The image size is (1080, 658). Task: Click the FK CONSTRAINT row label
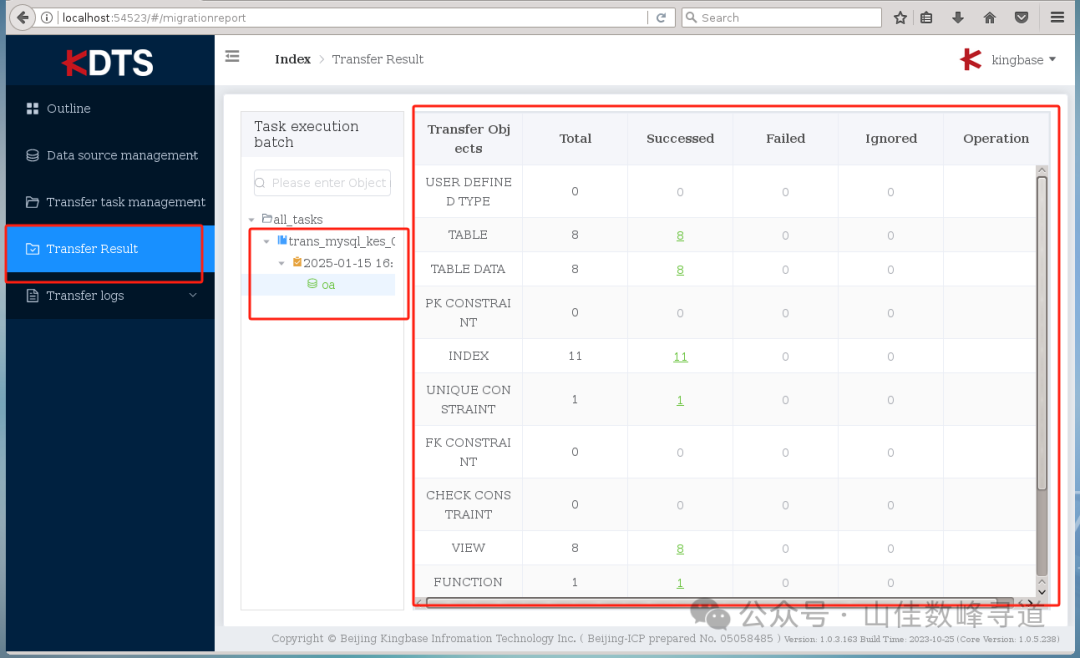pos(468,452)
